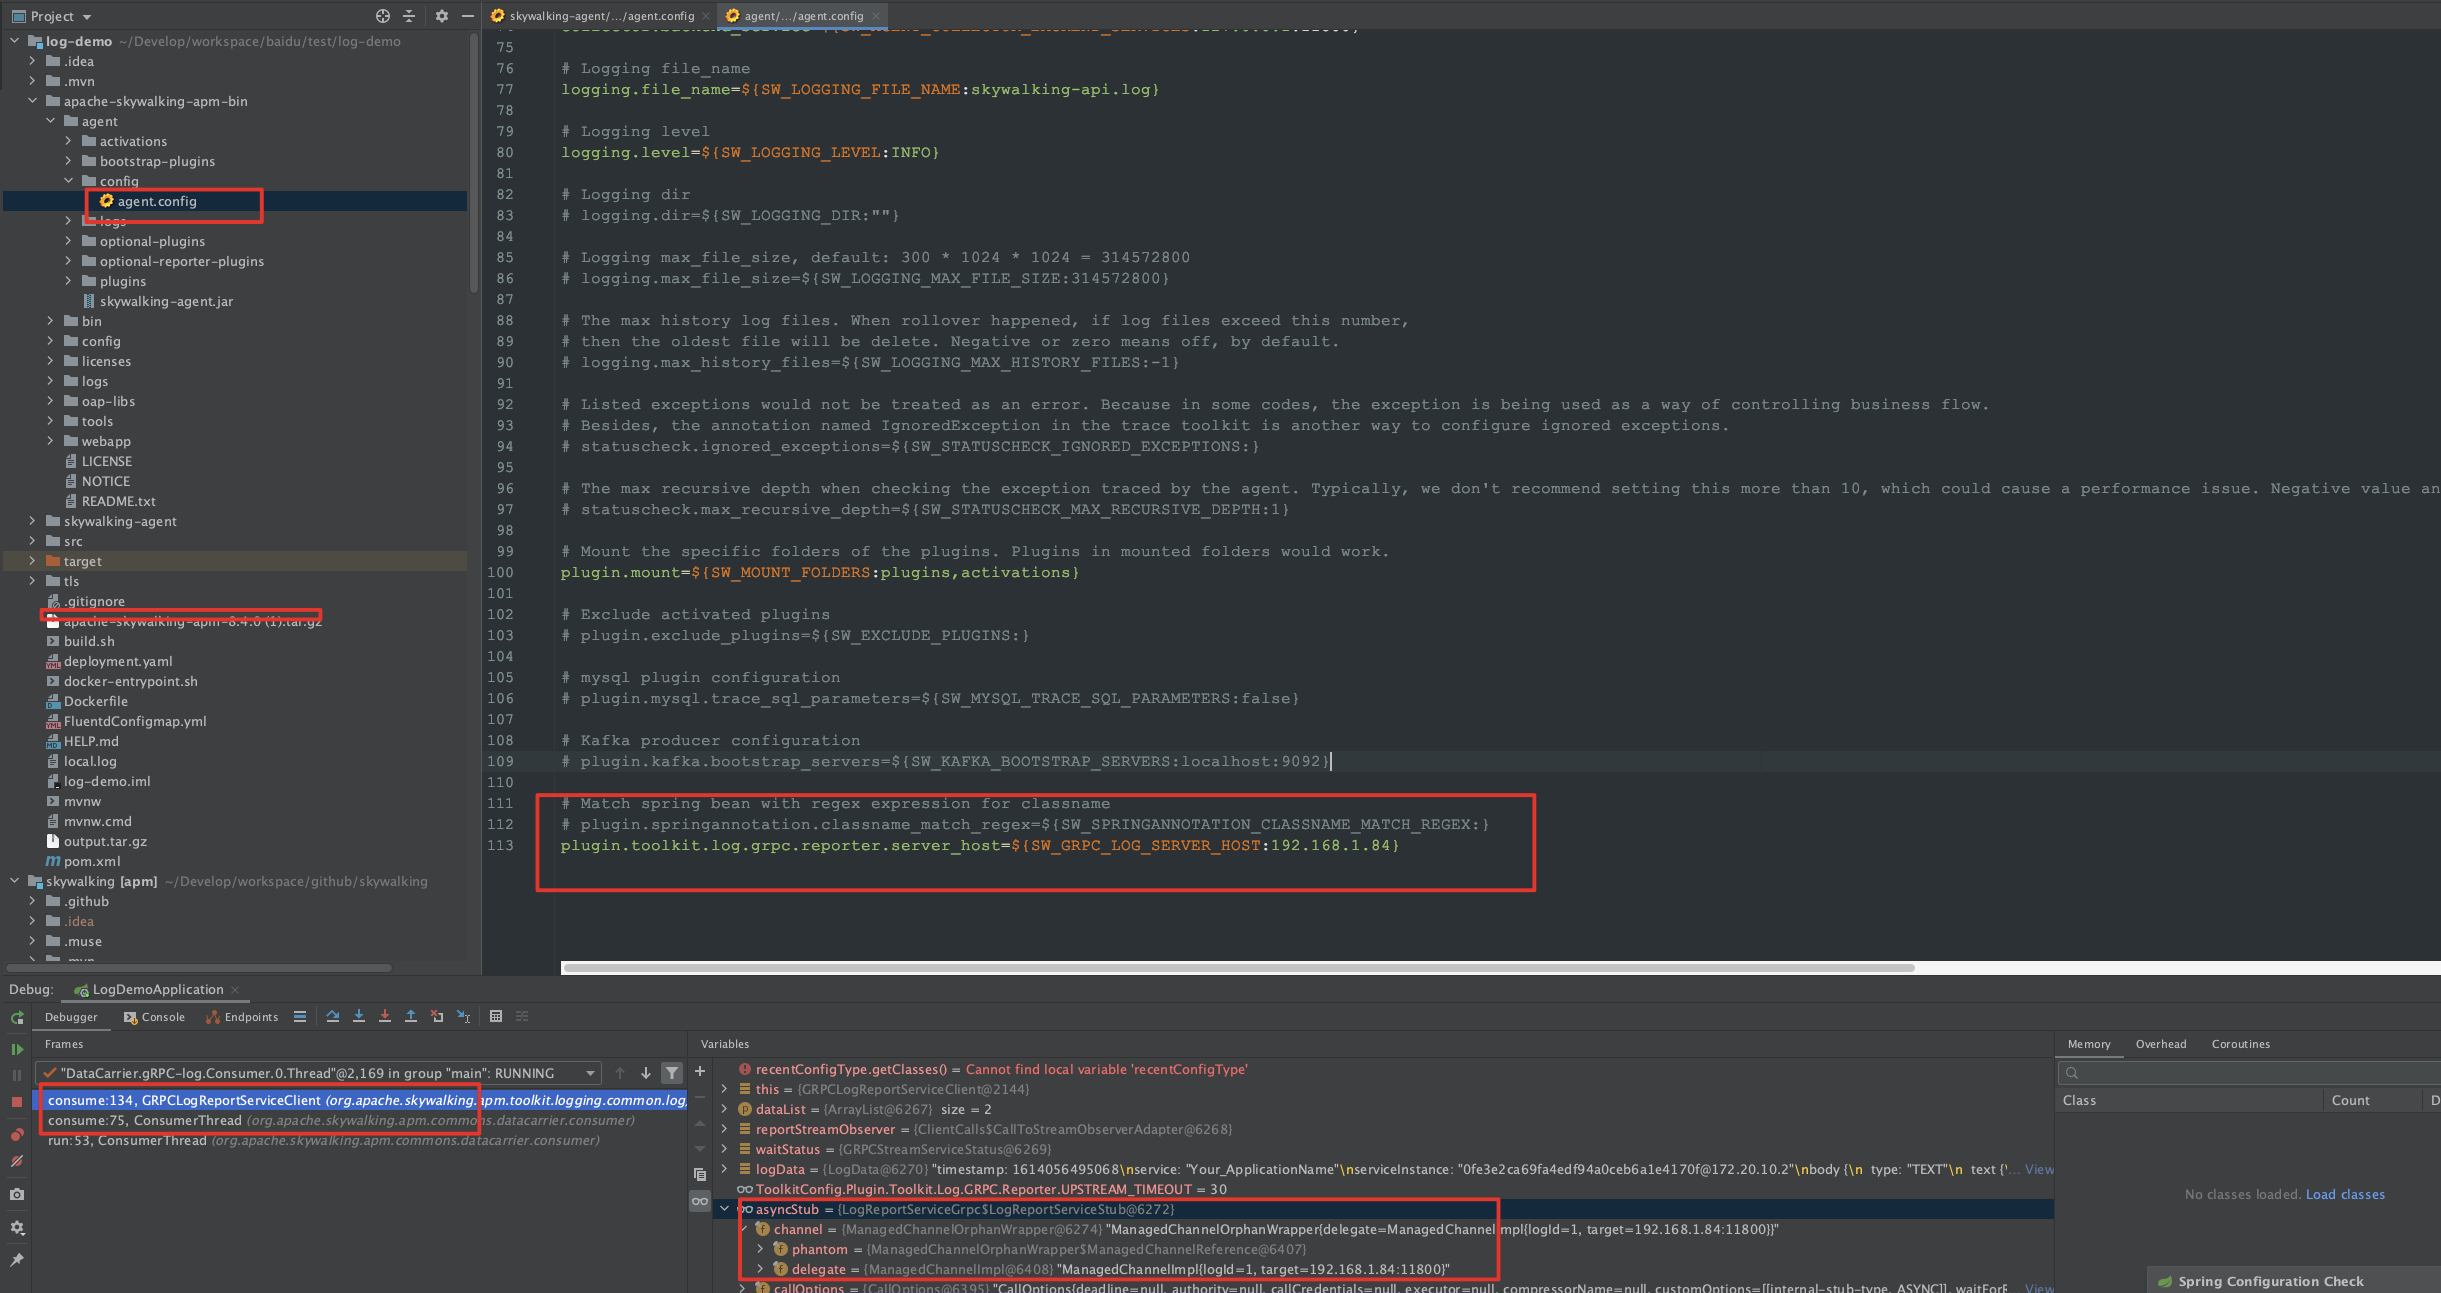Switch to the Console debug tab
2441x1293 pixels.
tap(154, 1017)
